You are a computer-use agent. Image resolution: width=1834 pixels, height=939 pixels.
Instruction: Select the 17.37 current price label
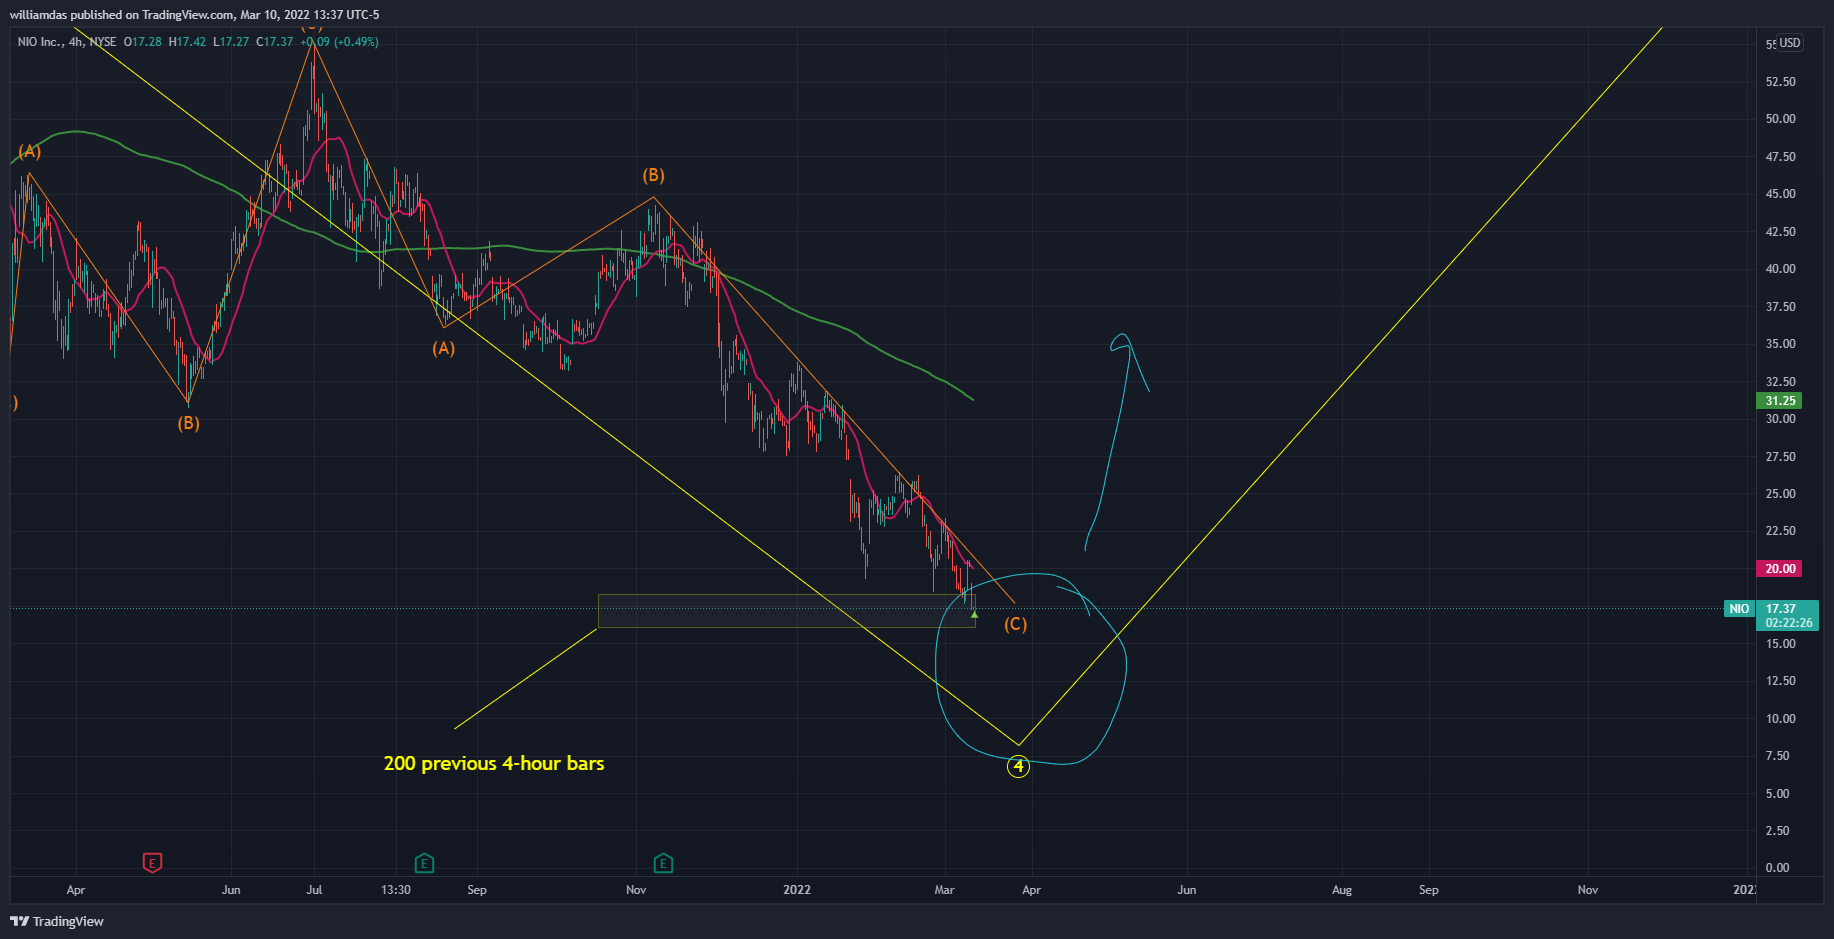click(x=1781, y=608)
